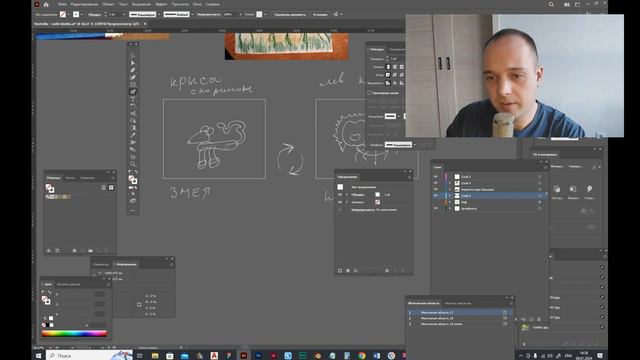Viewport: 640px width, 360px height.
Task: Pick a color from the spectrum bar
Action: [x=74, y=333]
